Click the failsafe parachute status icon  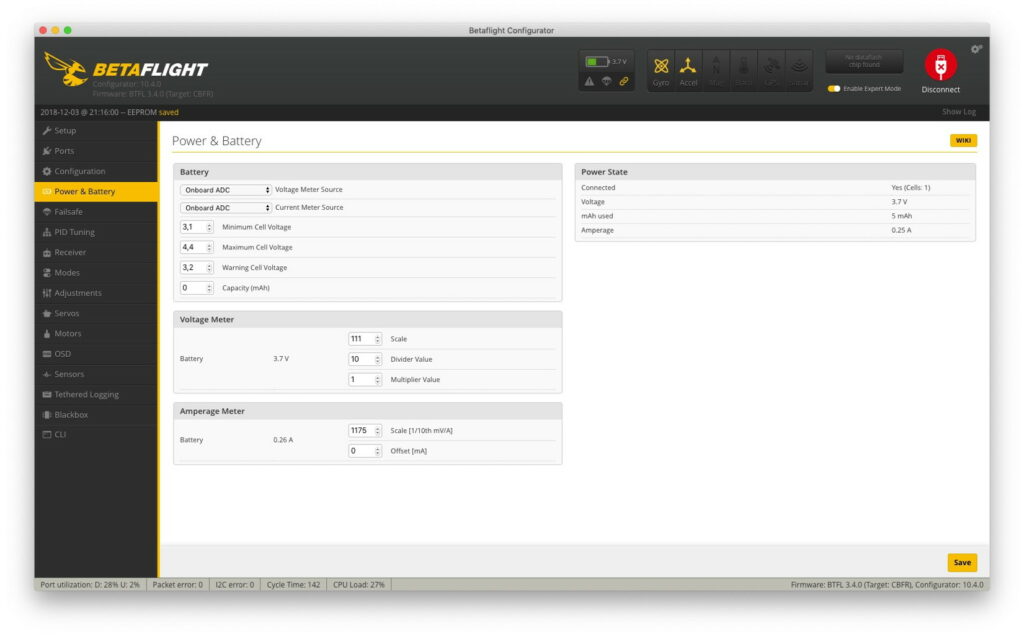tap(606, 81)
